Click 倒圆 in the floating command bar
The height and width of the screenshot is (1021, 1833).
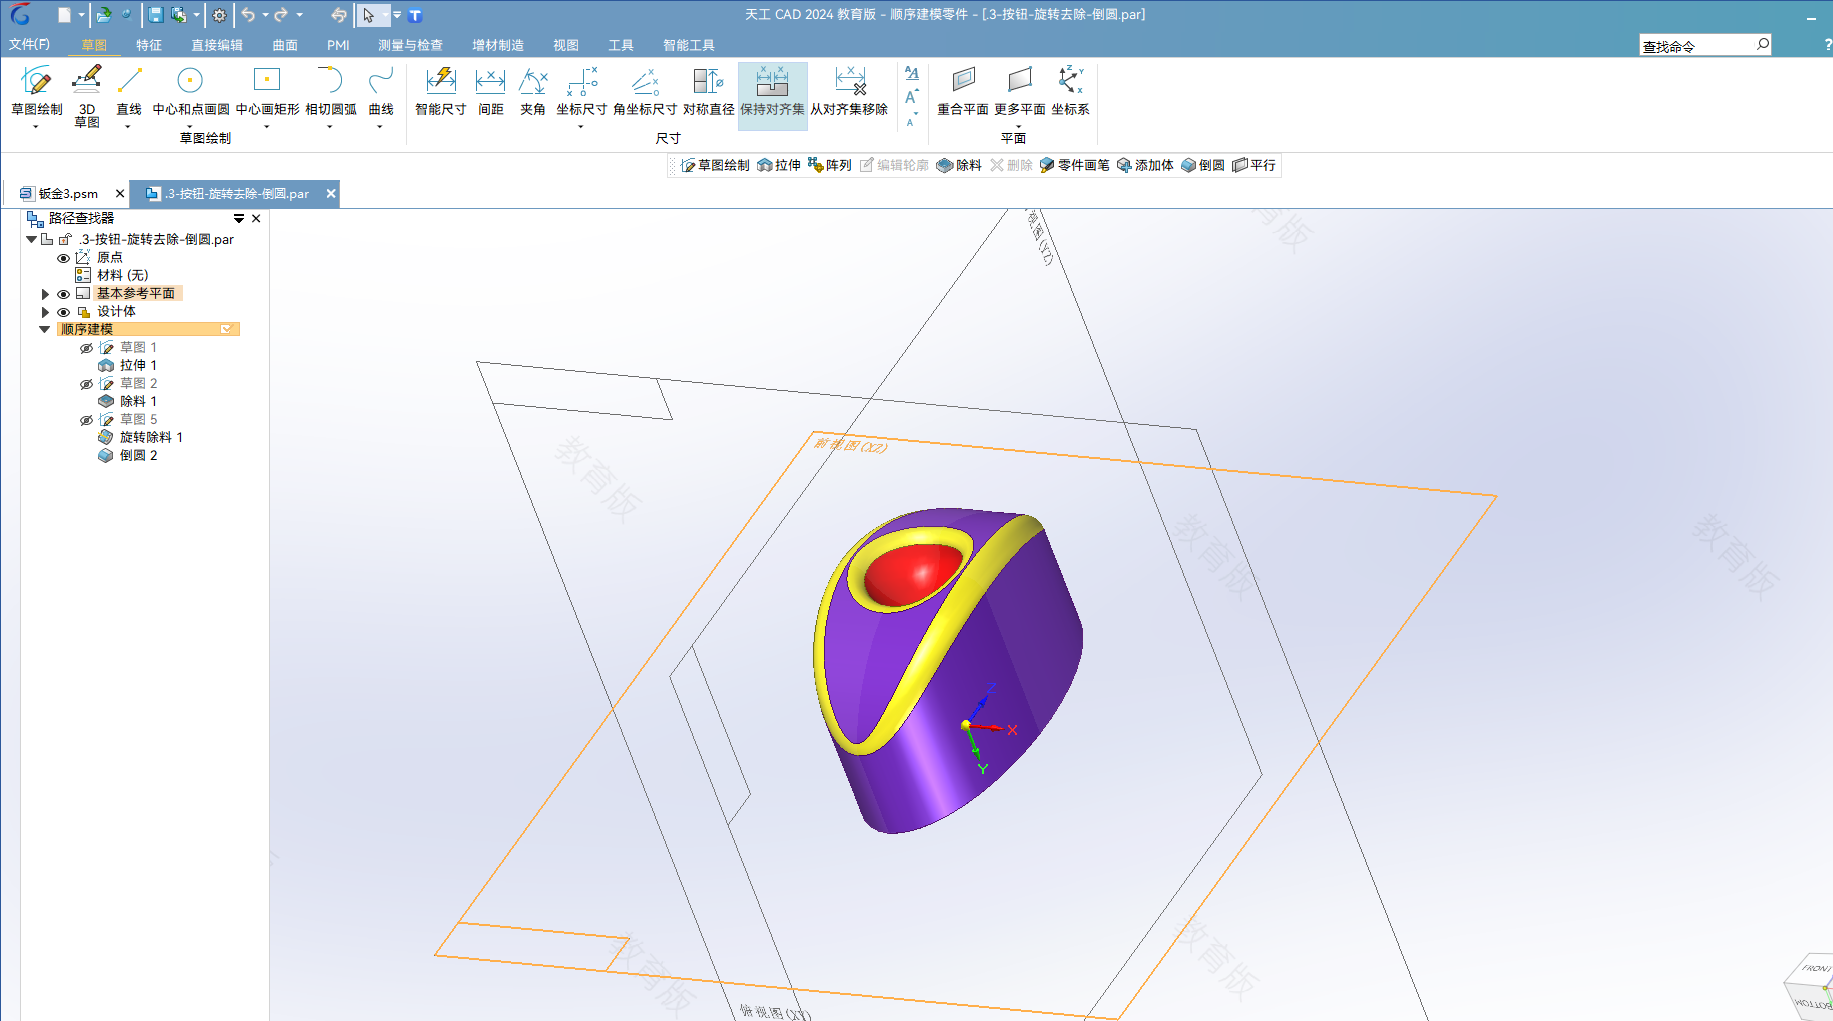click(x=1203, y=165)
